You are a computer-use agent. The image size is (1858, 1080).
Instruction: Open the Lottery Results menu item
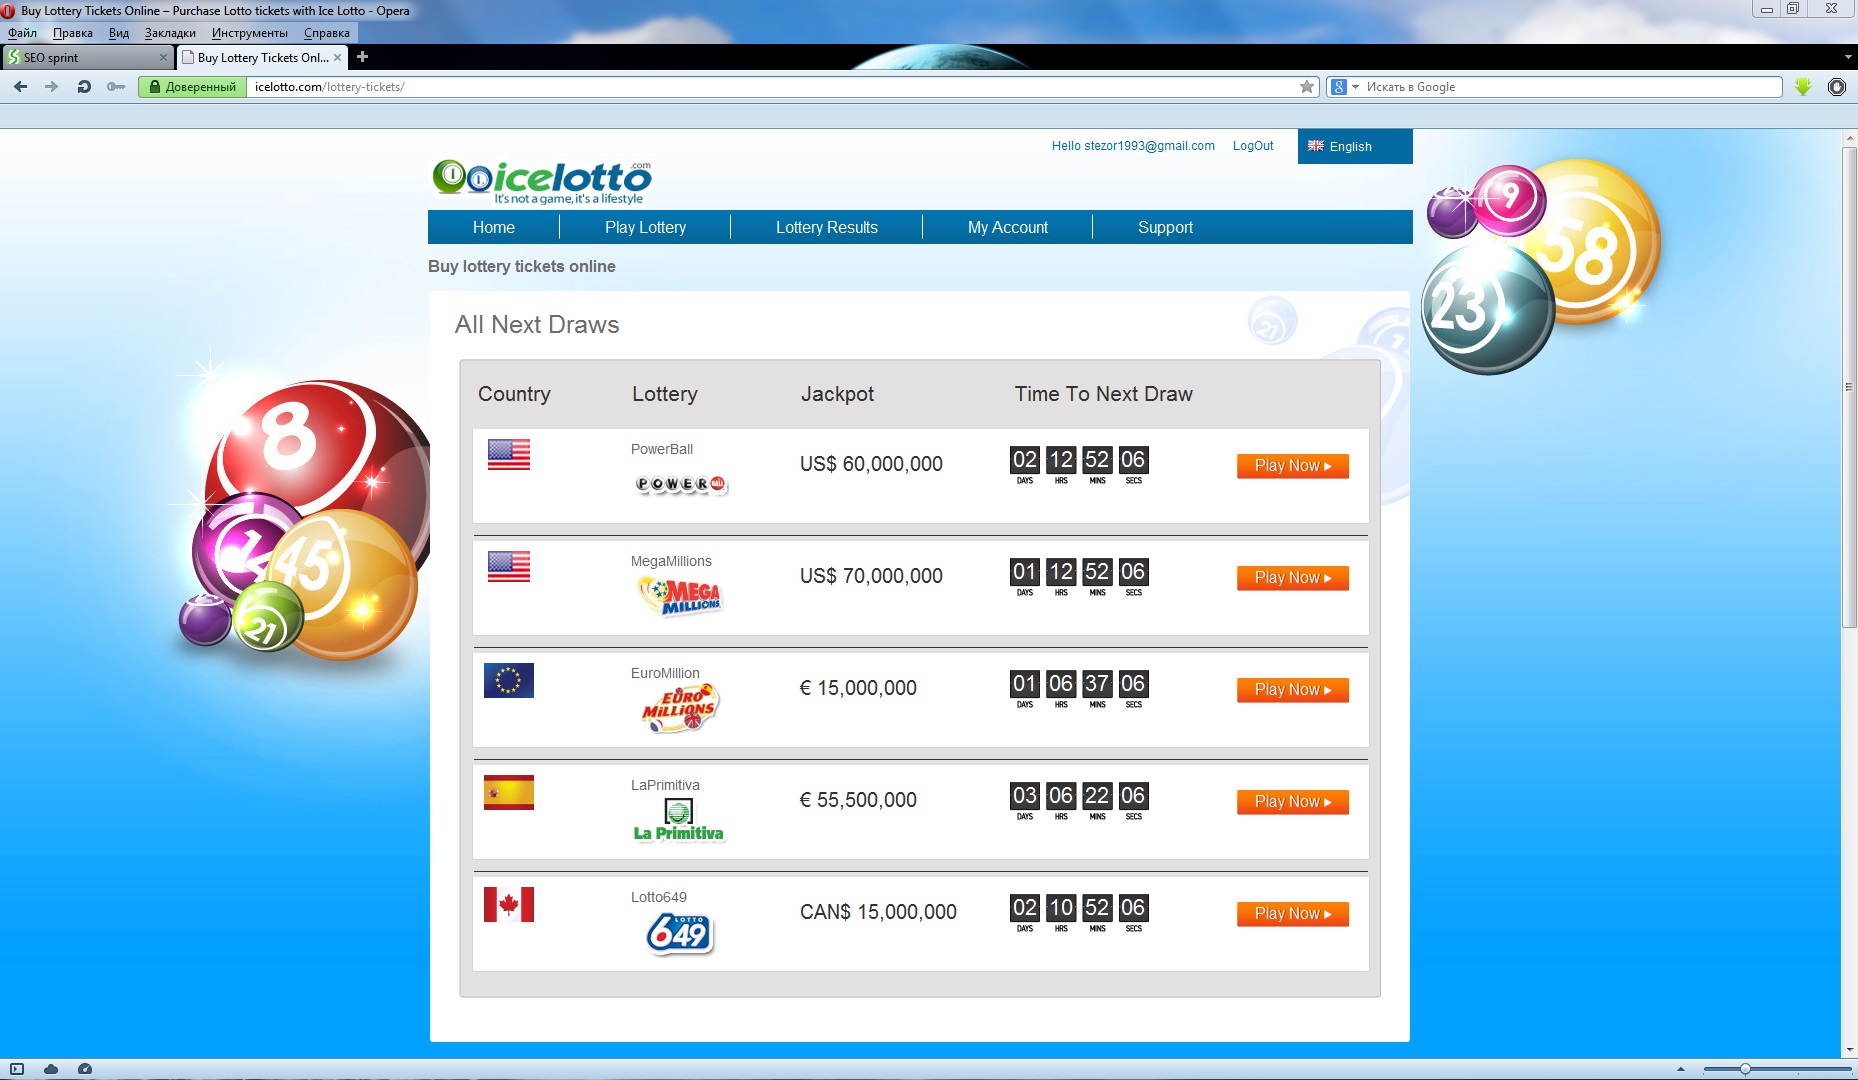826,227
